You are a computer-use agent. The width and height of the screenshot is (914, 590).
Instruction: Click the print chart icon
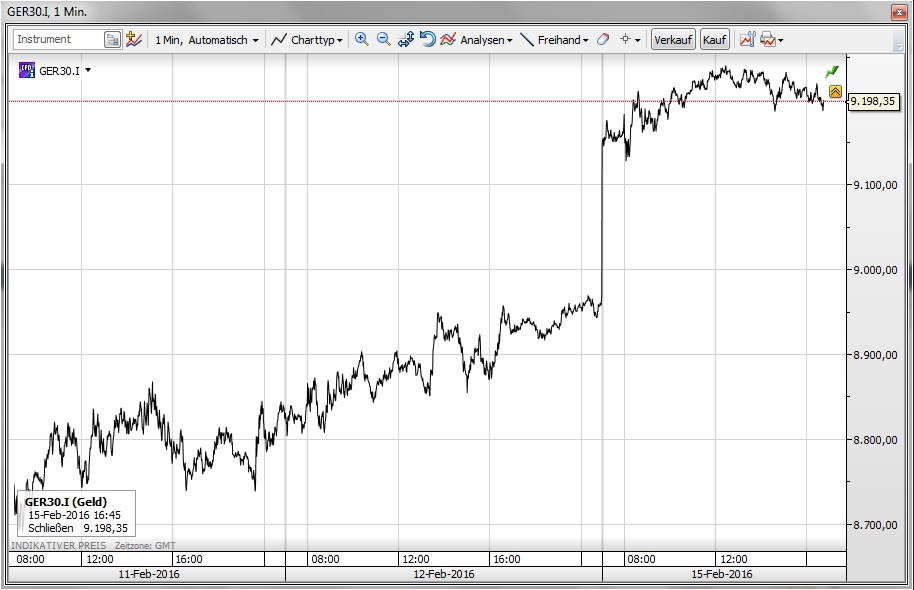tap(768, 39)
